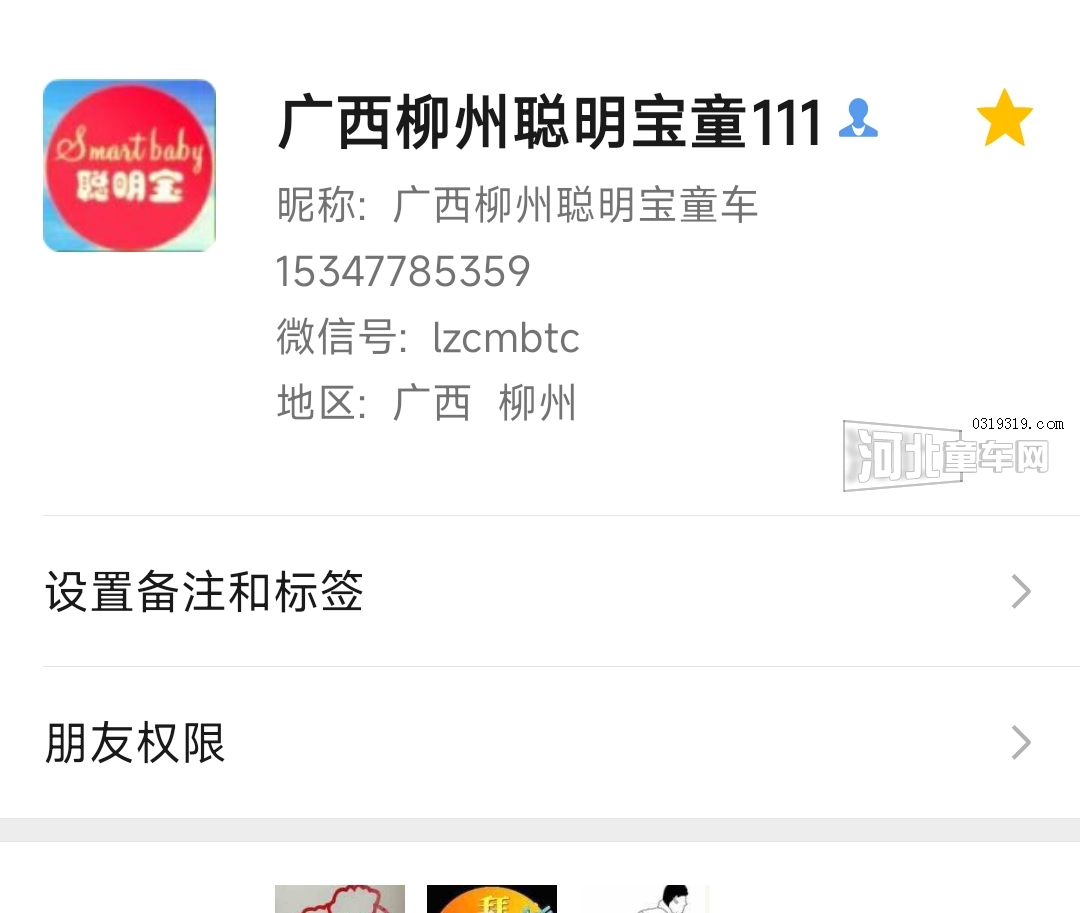1080x913 pixels.
Task: Tap the contact name 广西柳州聪明宝童111
Action: pos(549,123)
